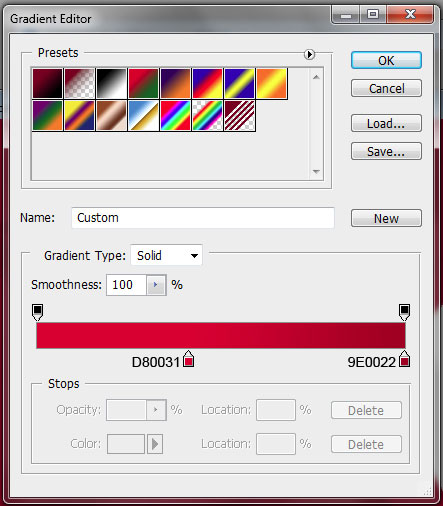Choose the transparent stripes preset
This screenshot has height=506, width=443.
tap(239, 115)
